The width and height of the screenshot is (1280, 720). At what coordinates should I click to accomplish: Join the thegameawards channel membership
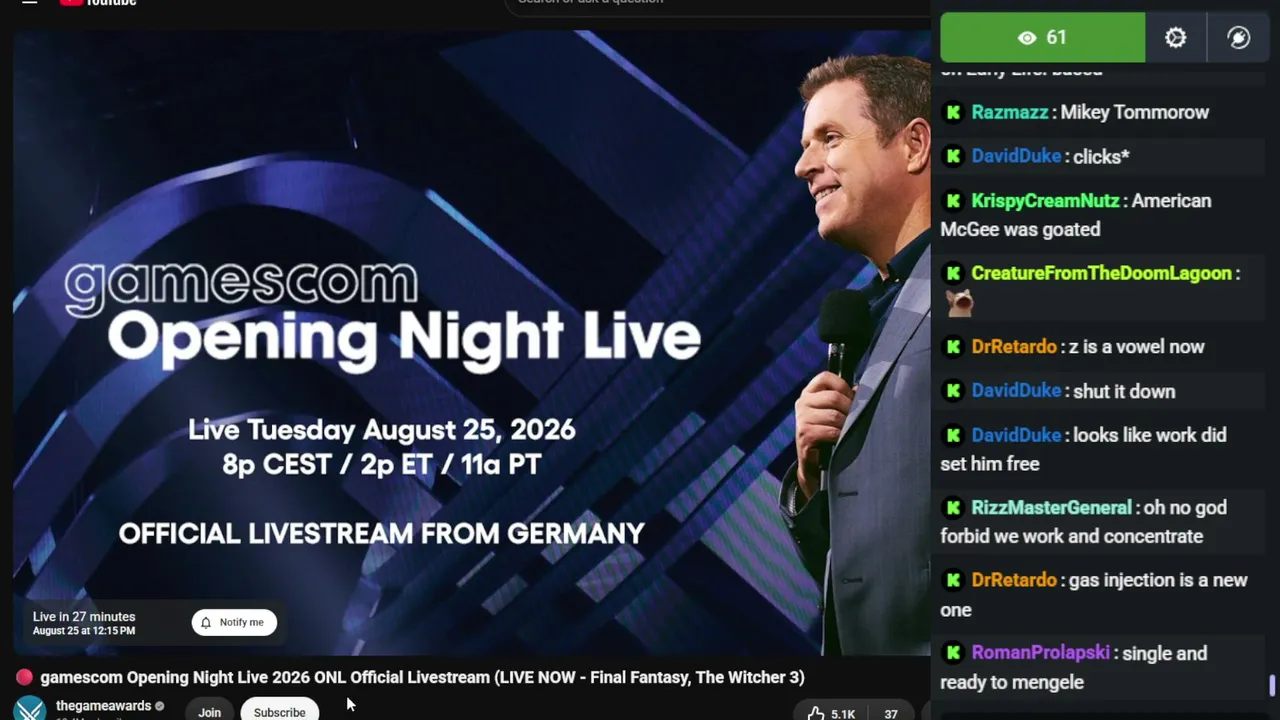tap(209, 712)
